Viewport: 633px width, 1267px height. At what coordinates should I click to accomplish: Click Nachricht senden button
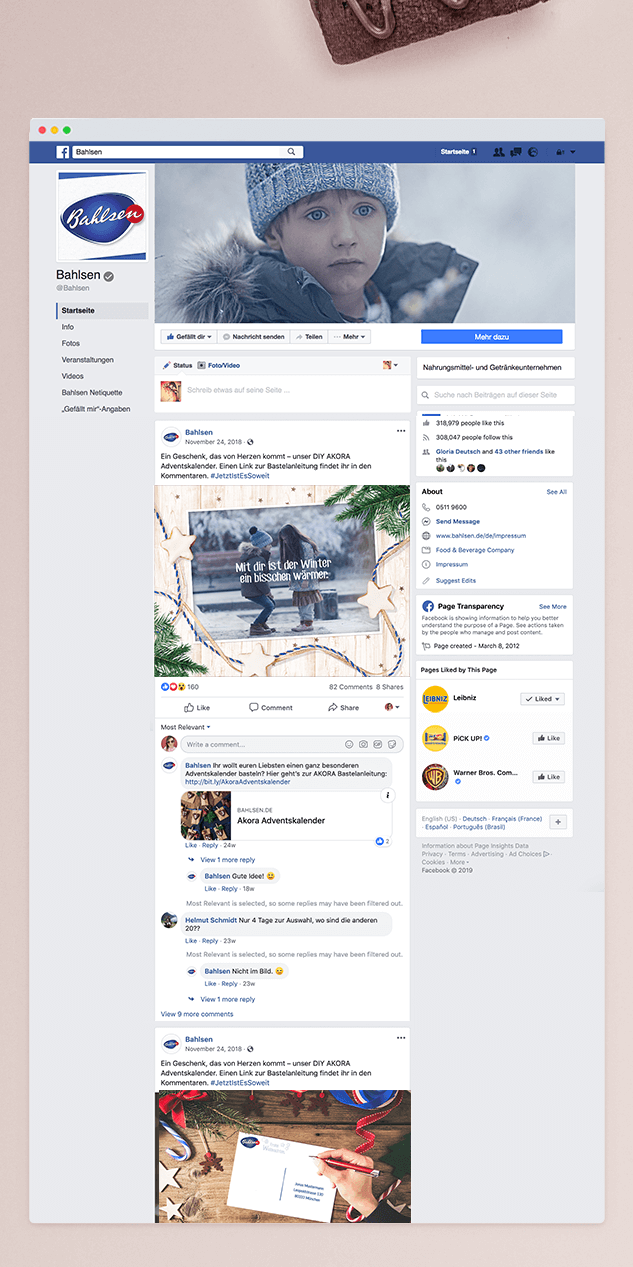253,337
